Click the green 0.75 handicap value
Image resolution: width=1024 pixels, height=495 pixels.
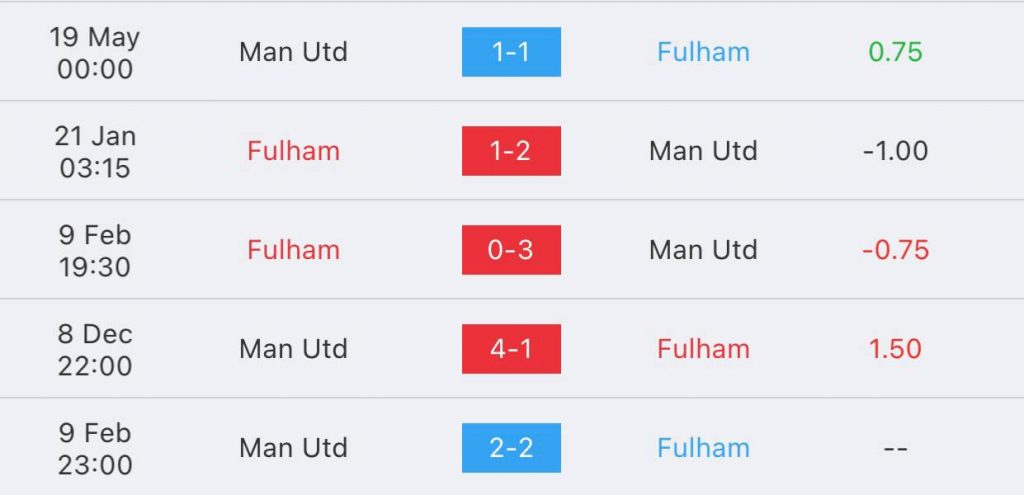click(x=895, y=52)
